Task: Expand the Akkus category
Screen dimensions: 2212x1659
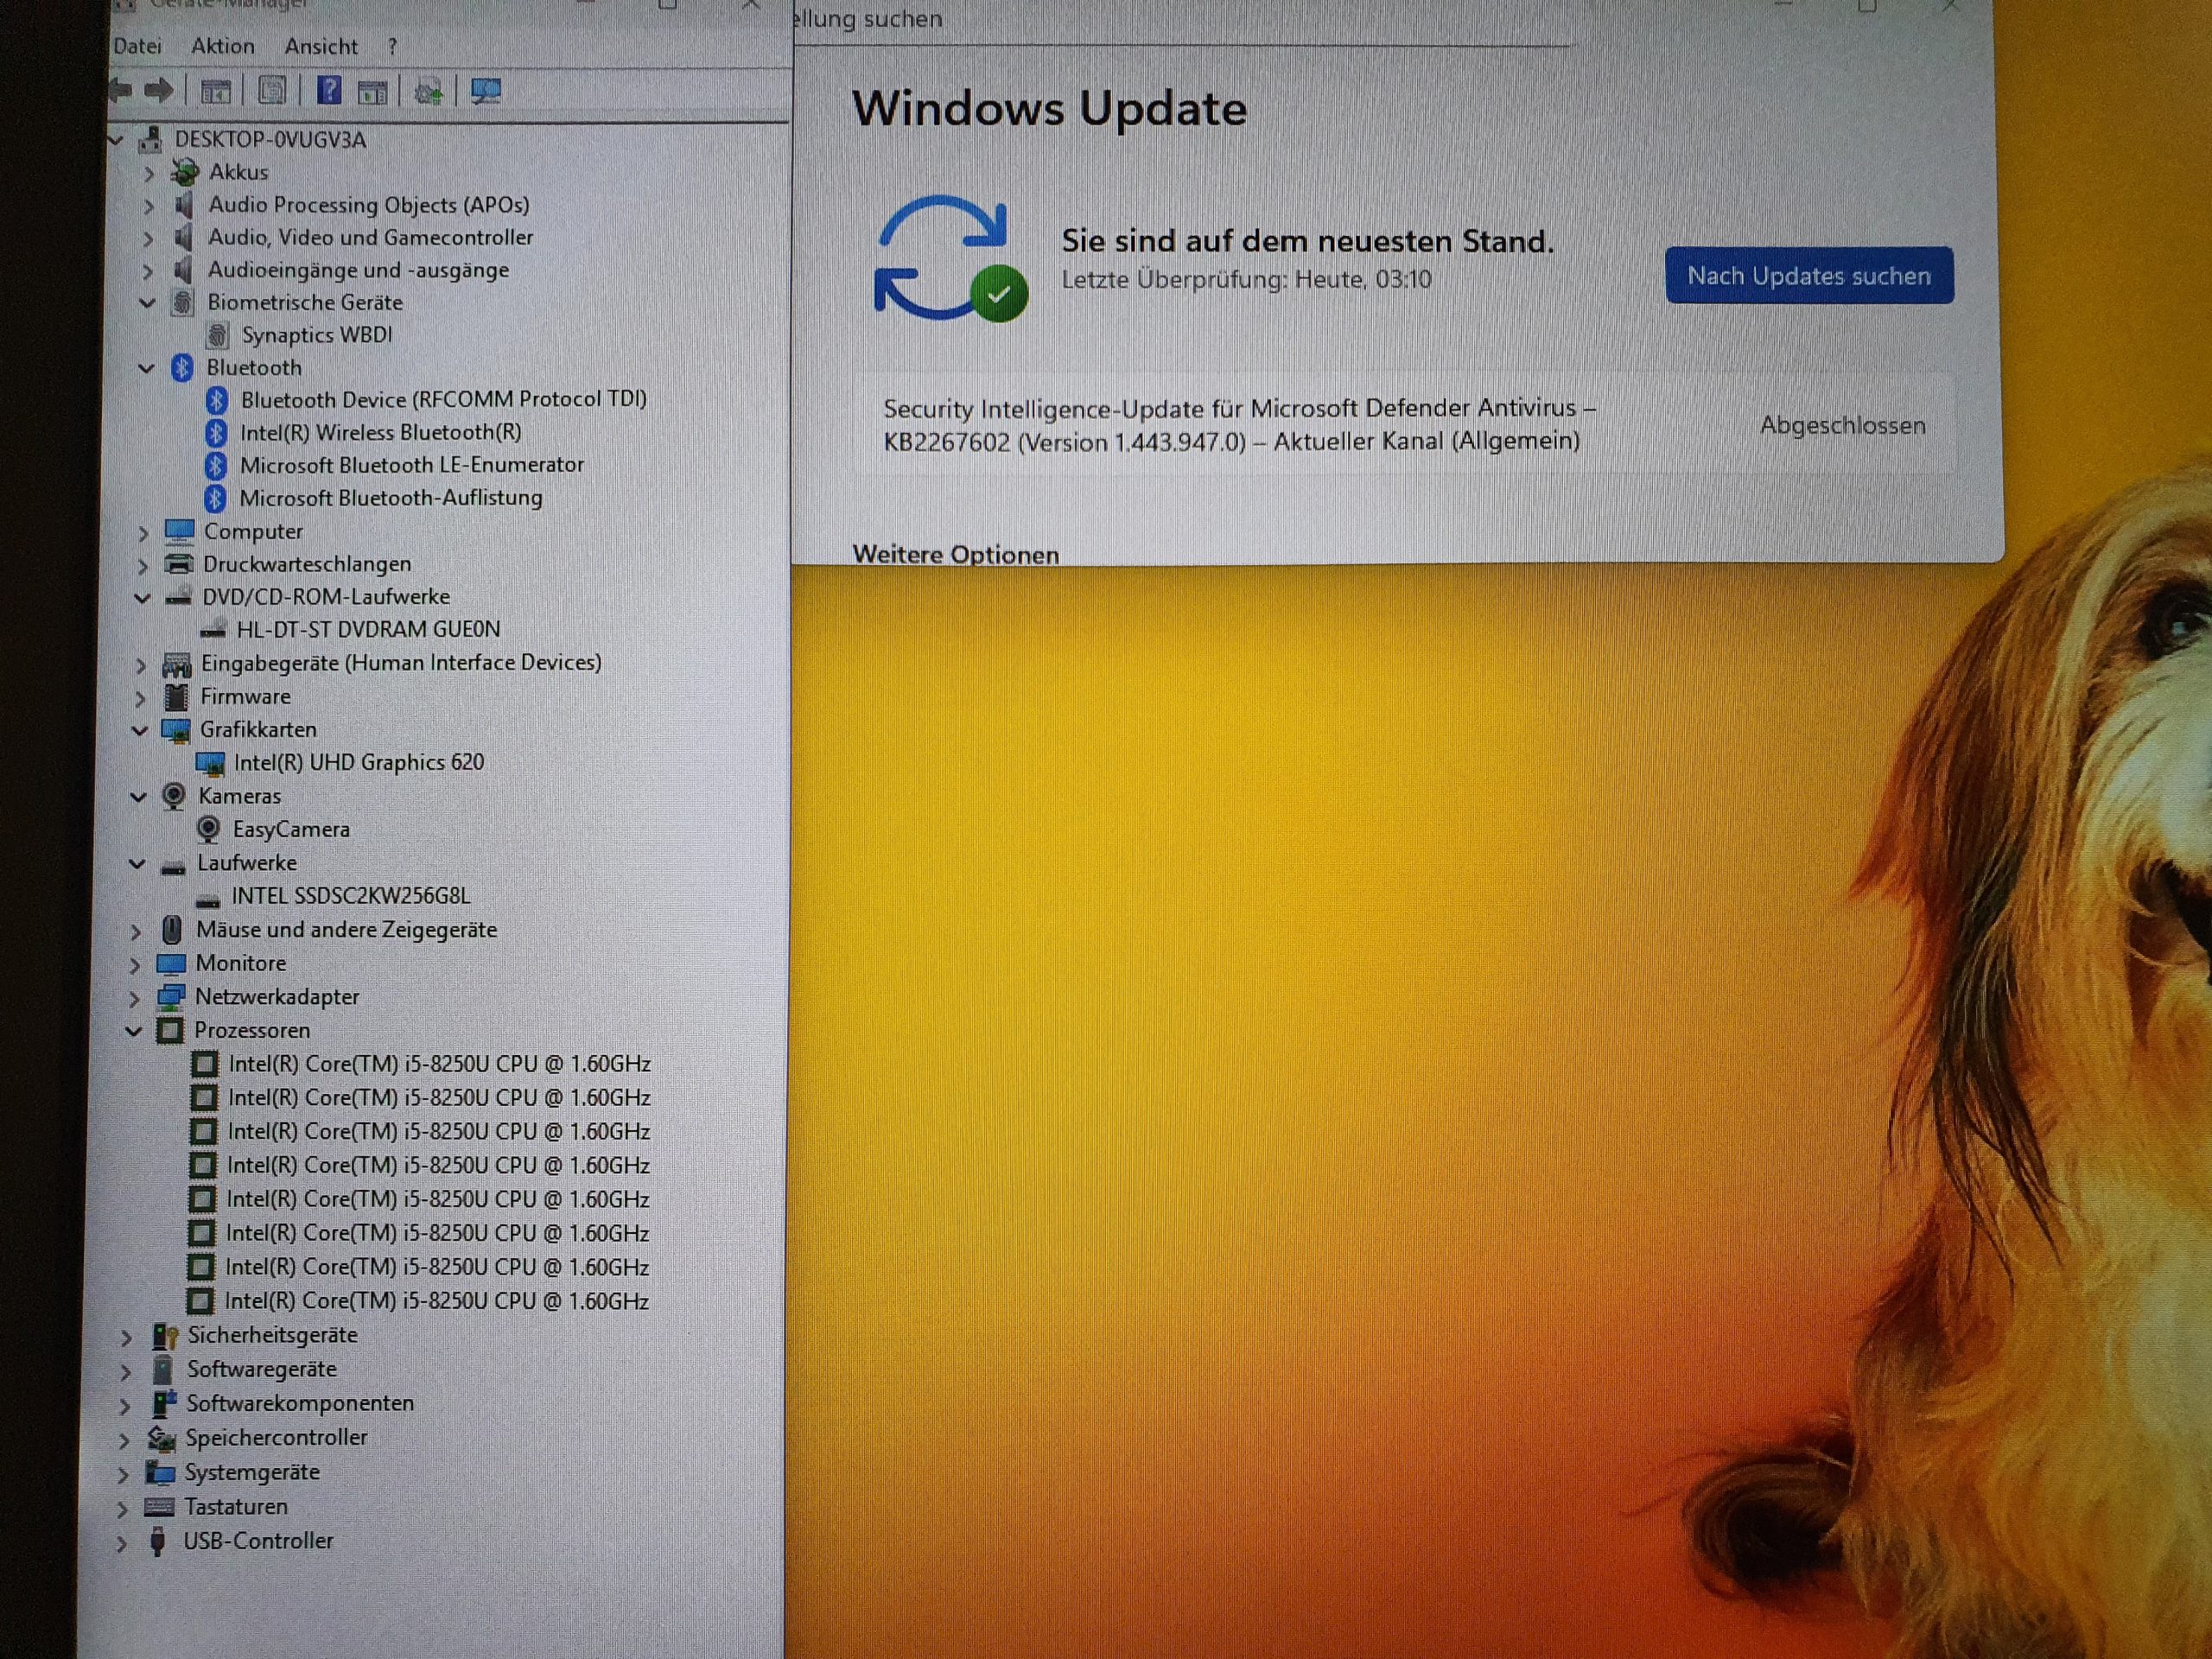Action: (149, 173)
